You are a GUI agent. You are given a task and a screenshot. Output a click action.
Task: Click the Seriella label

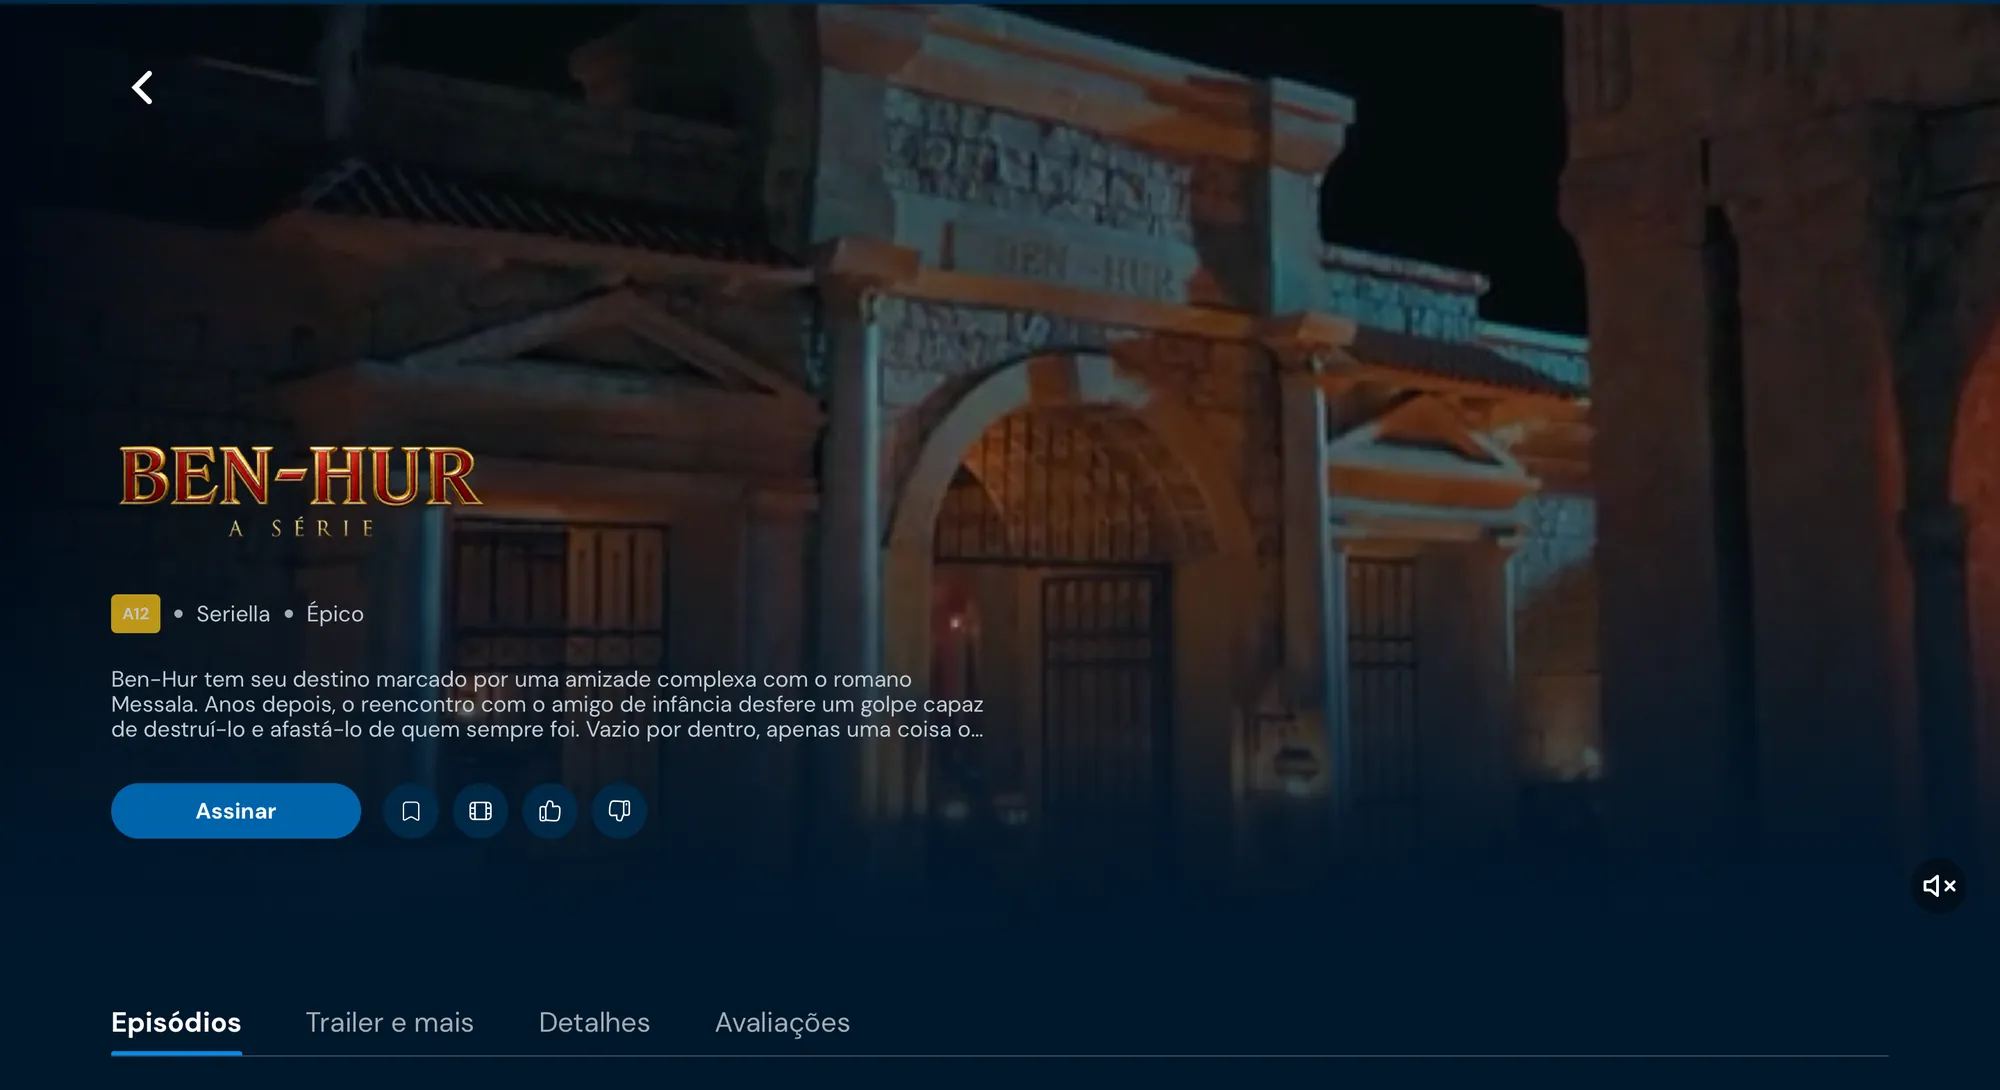tap(233, 614)
